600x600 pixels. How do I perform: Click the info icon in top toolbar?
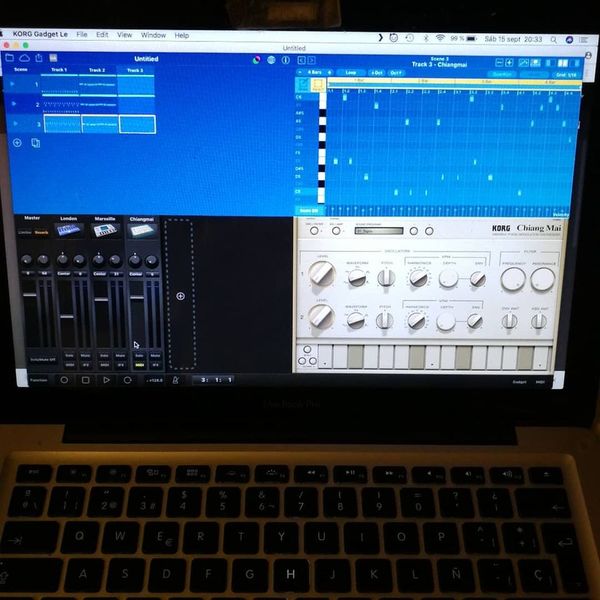285,60
